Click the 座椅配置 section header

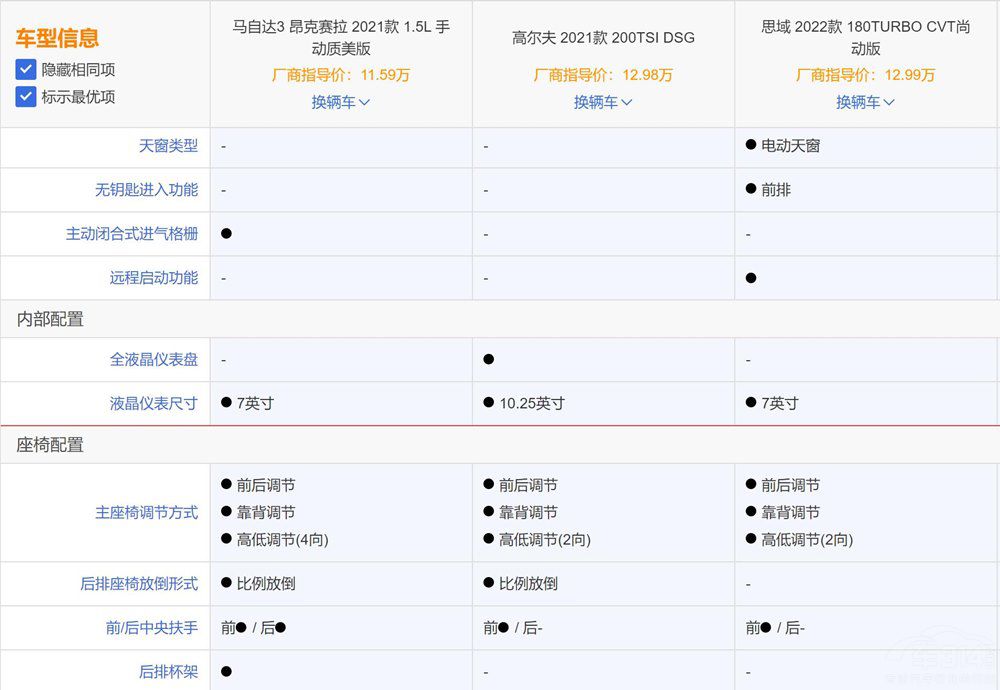[50, 445]
